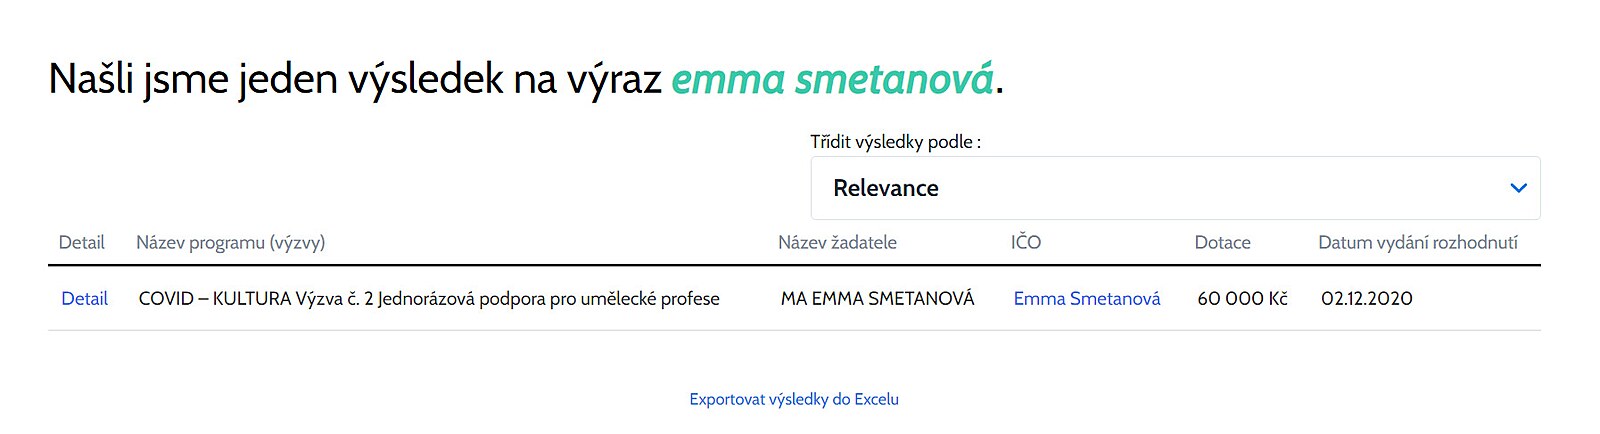Screen dimensions: 1600x434
Task: Click the blue chevron arrow in sort box
Action: coord(1518,188)
